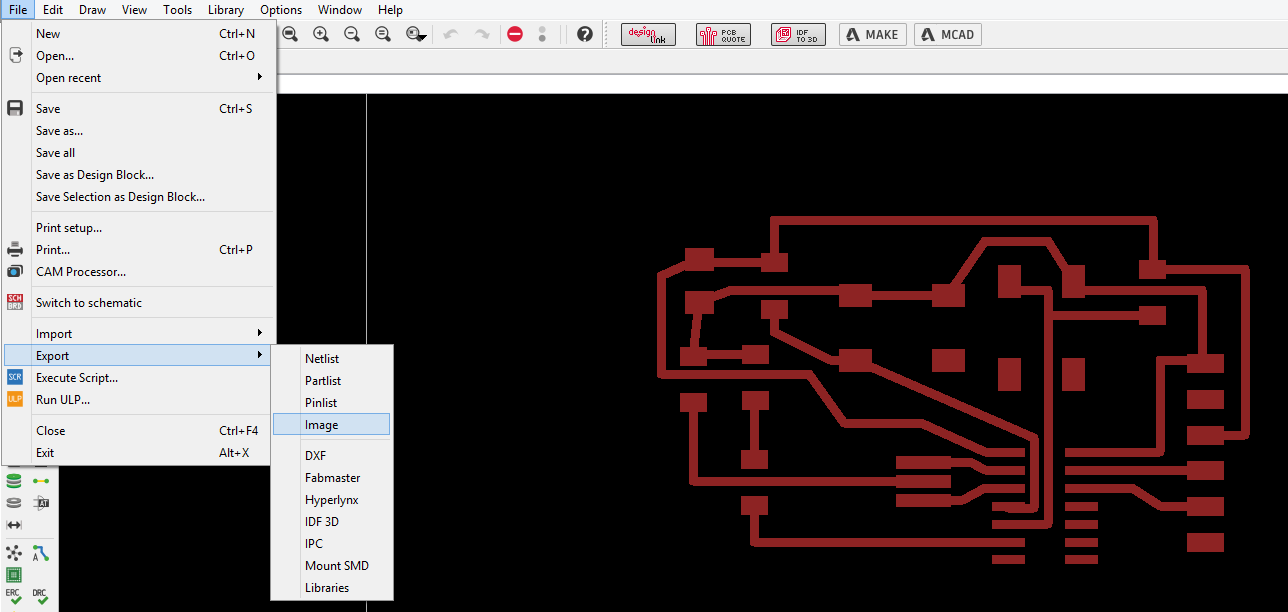The height and width of the screenshot is (612, 1288).
Task: Click the Redo arrow icon
Action: [x=482, y=34]
